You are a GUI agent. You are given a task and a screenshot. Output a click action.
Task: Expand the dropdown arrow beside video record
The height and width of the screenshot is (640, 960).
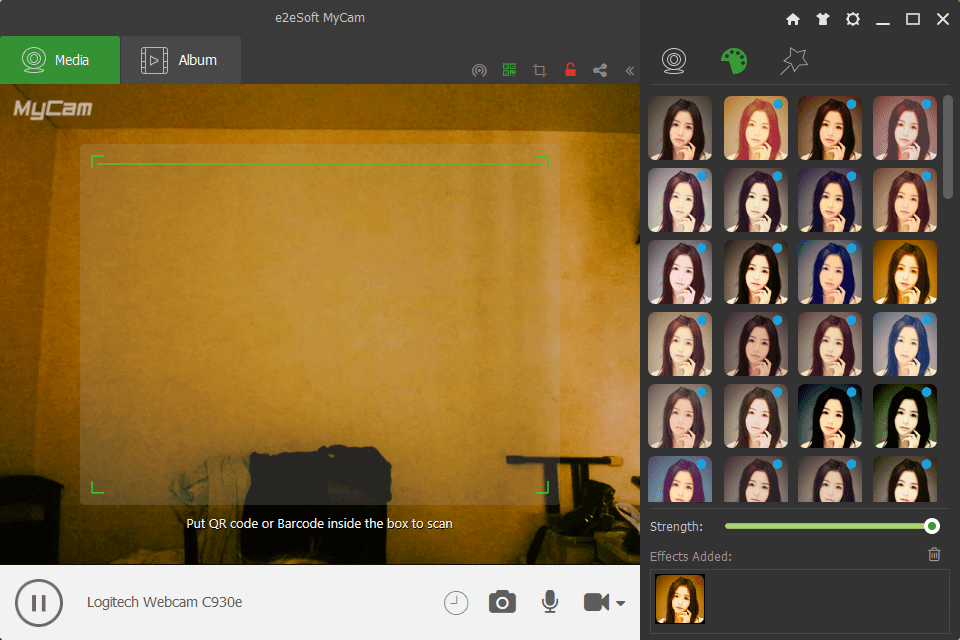click(x=620, y=603)
